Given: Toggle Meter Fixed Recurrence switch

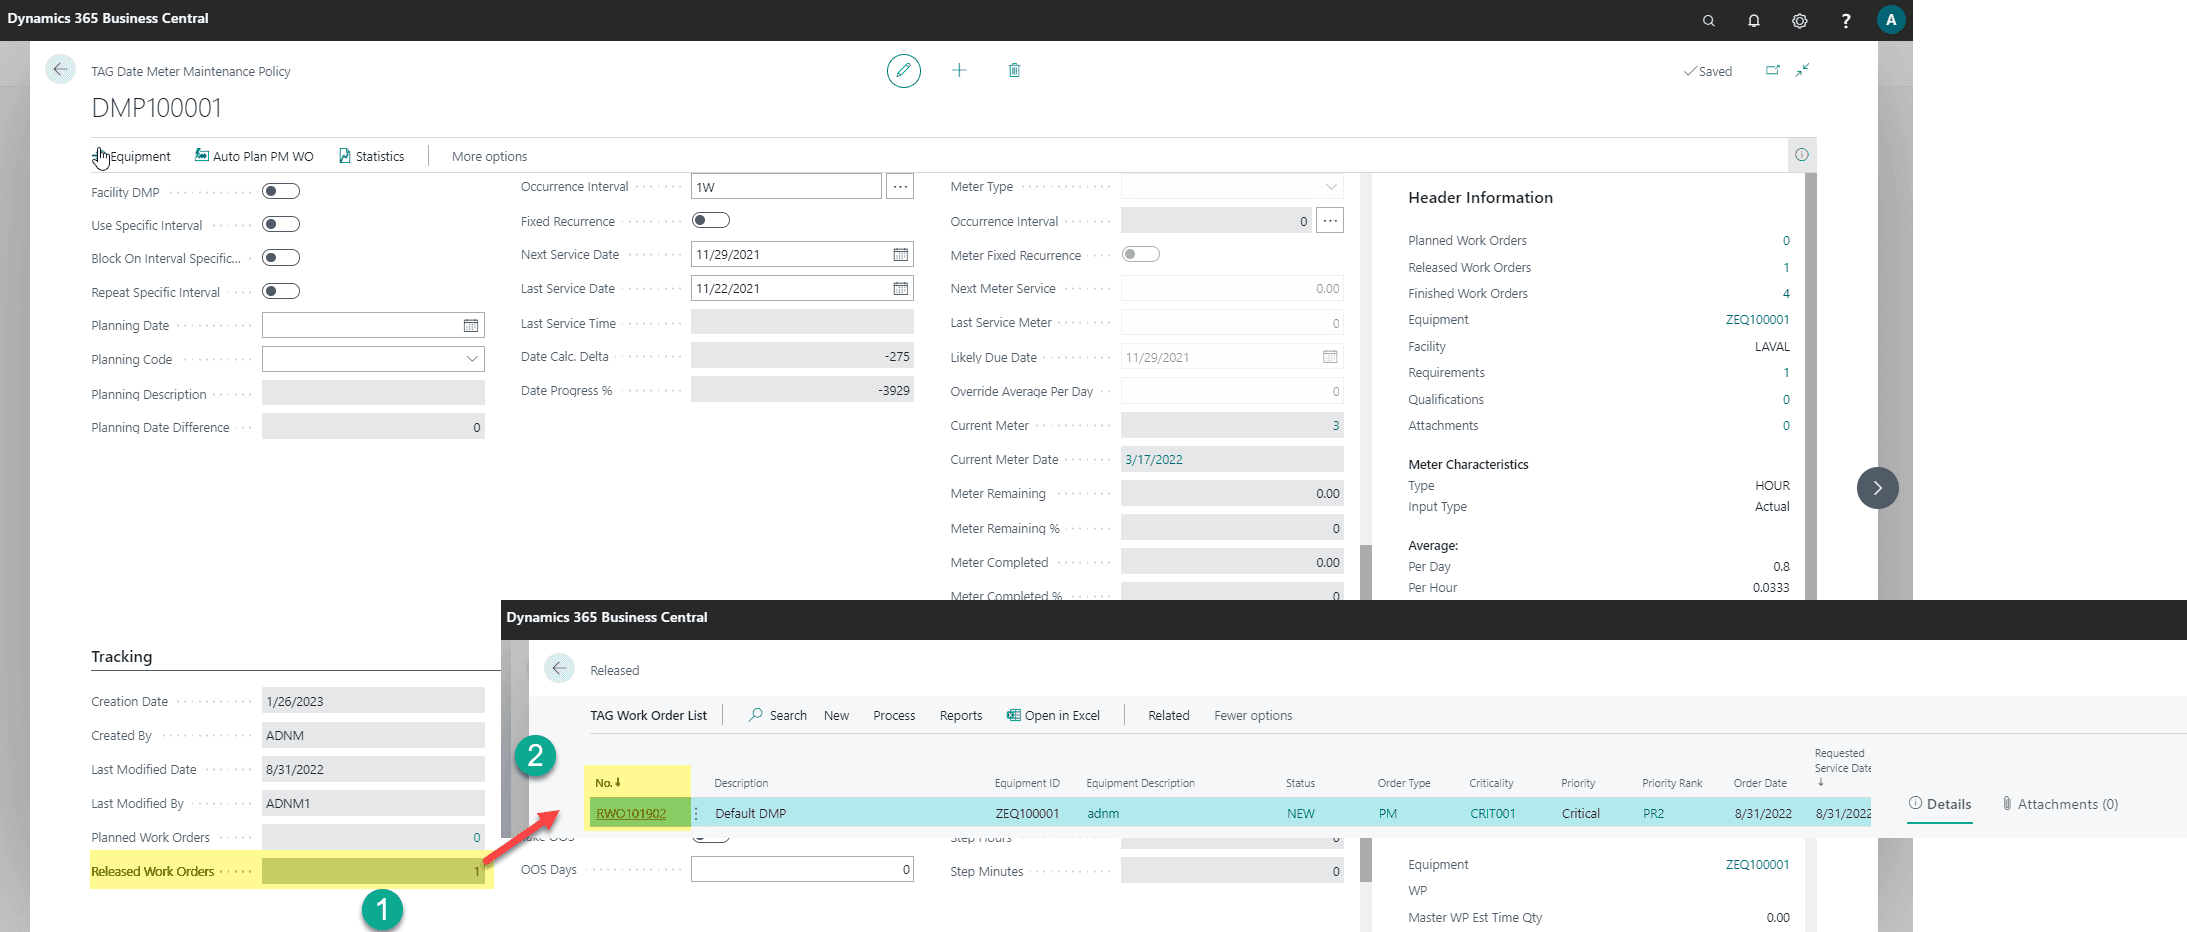Looking at the screenshot, I should click(x=1141, y=254).
